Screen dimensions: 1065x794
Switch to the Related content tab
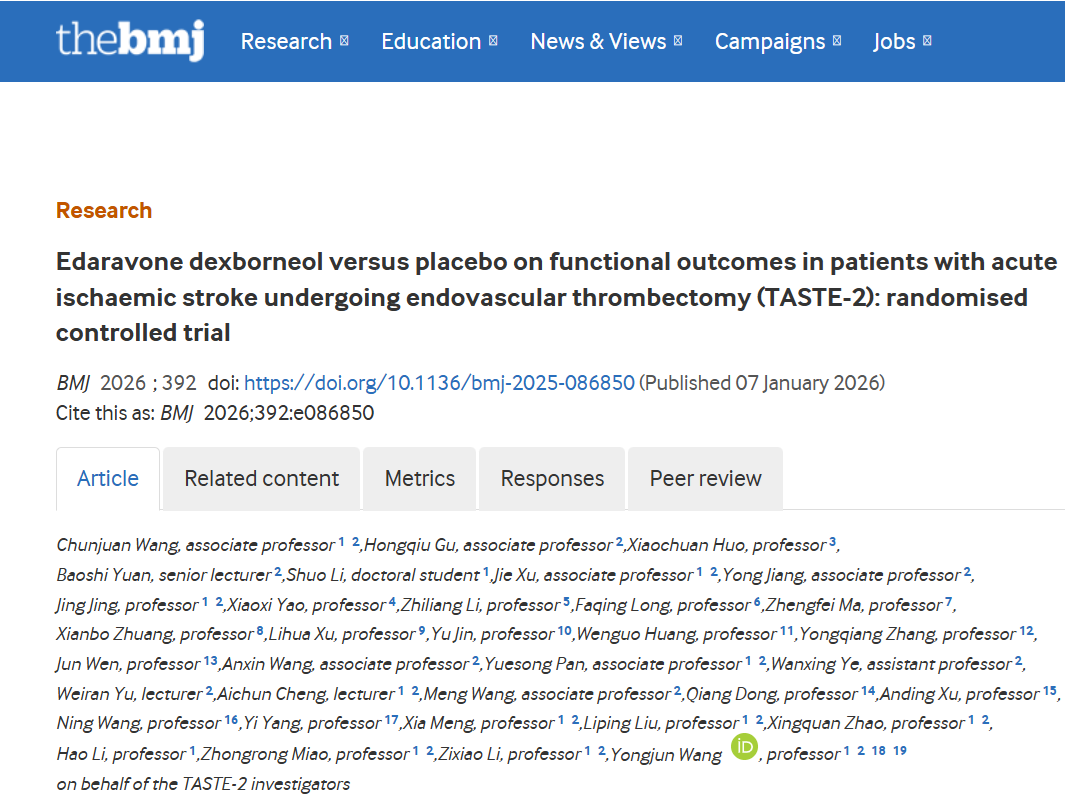(x=262, y=478)
